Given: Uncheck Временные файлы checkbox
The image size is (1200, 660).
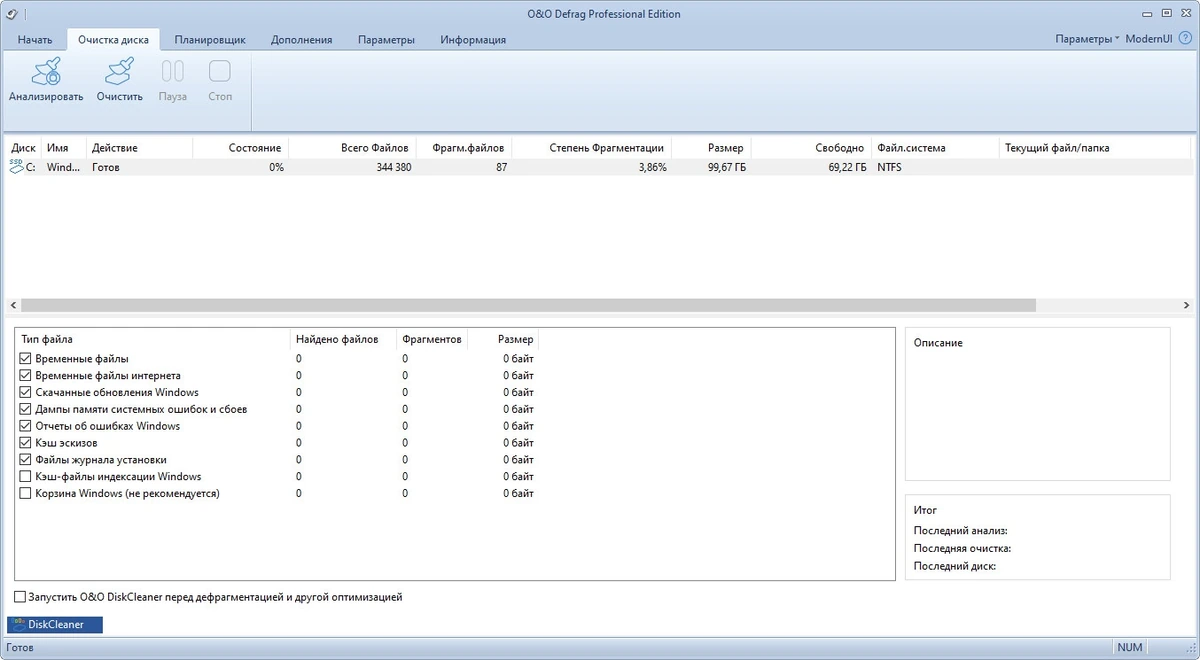Looking at the screenshot, I should [x=26, y=358].
